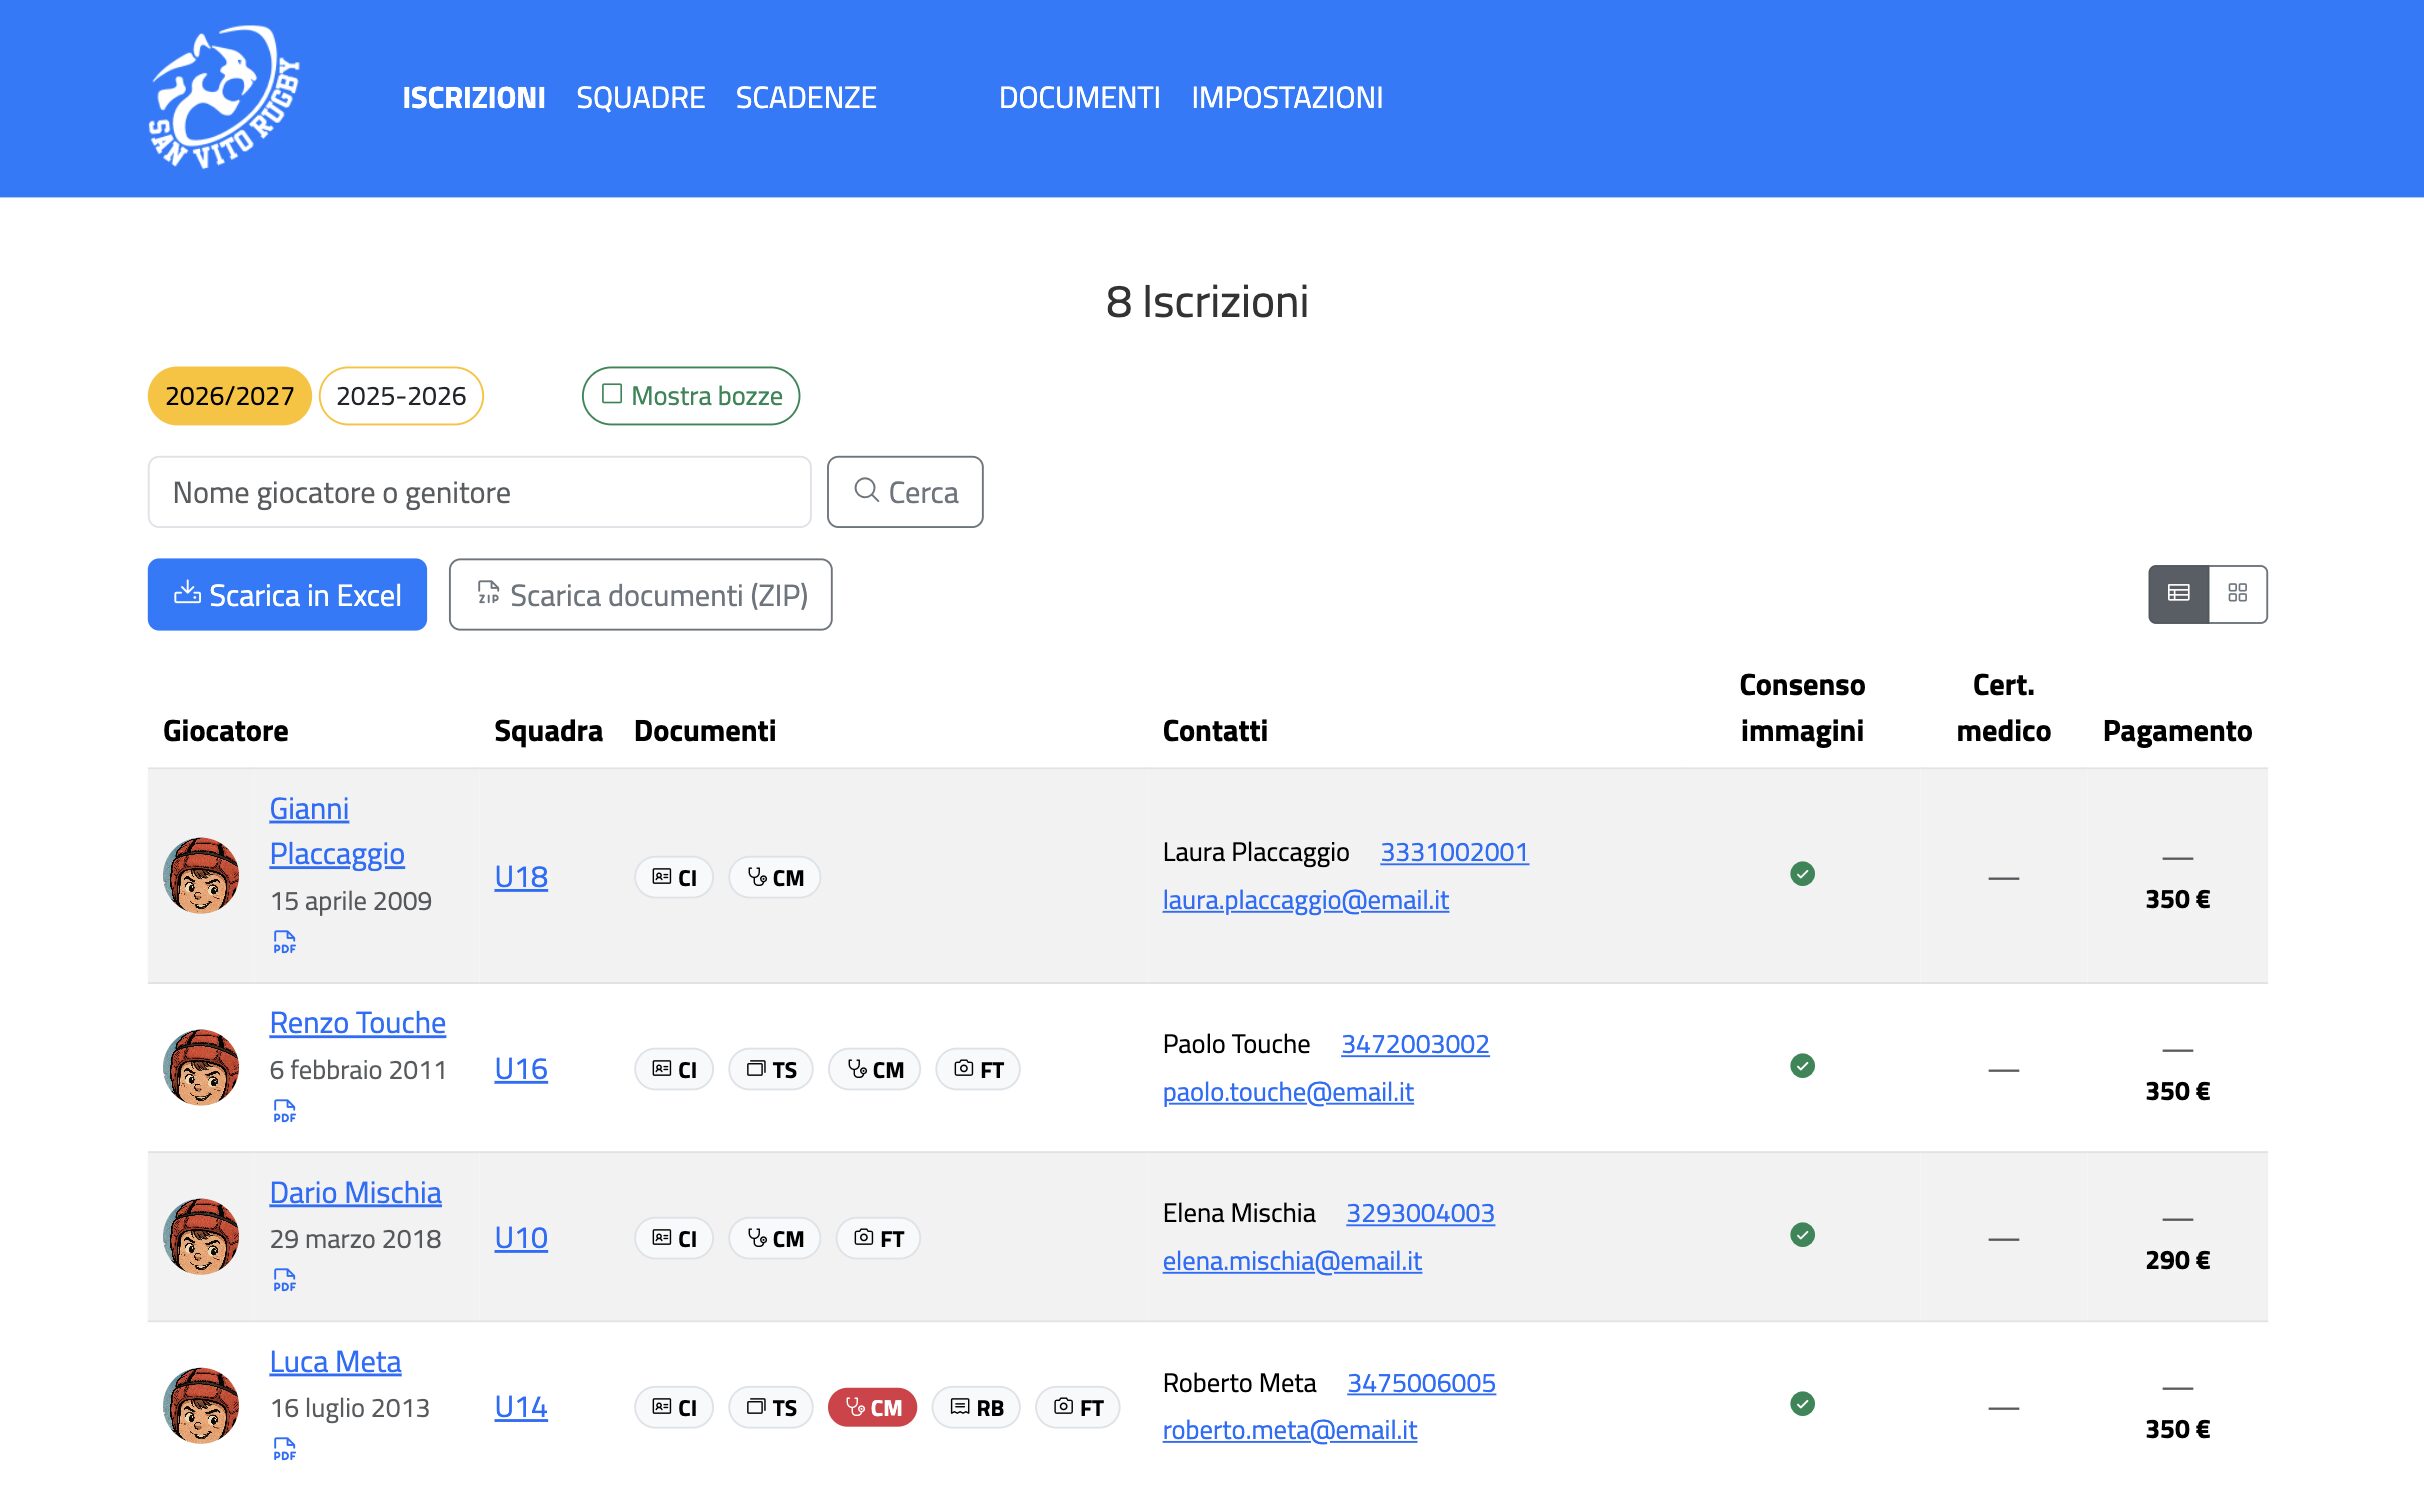Call phone number 3472003002

[x=1415, y=1044]
